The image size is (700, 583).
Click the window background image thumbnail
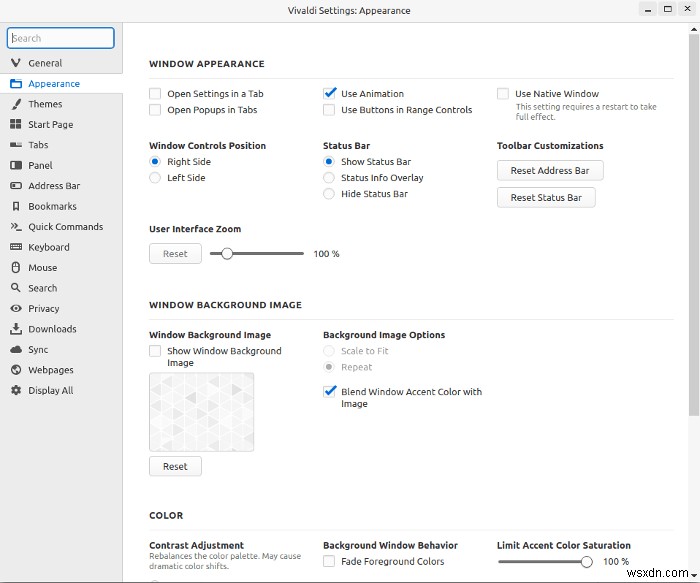[x=201, y=412]
